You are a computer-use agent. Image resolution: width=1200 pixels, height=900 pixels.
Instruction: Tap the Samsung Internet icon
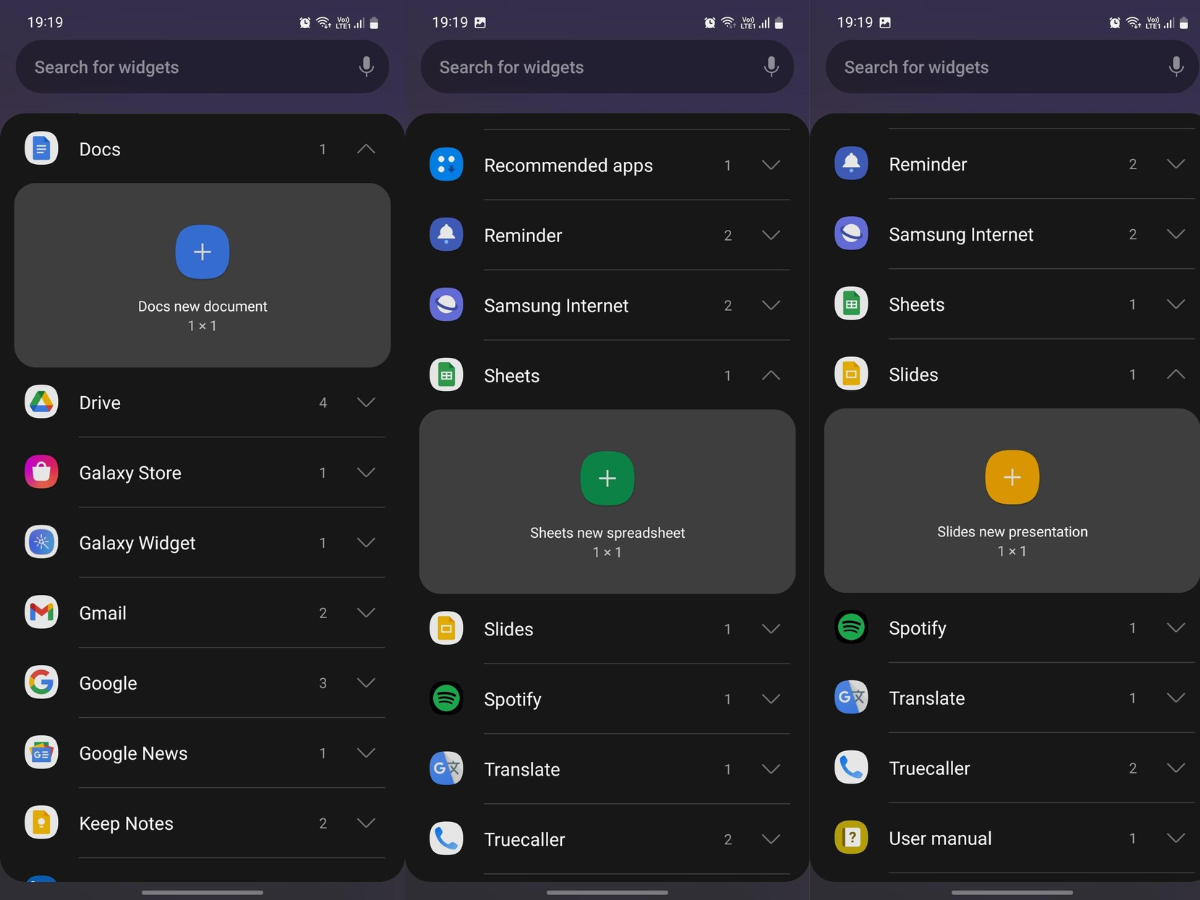pyautogui.click(x=446, y=306)
